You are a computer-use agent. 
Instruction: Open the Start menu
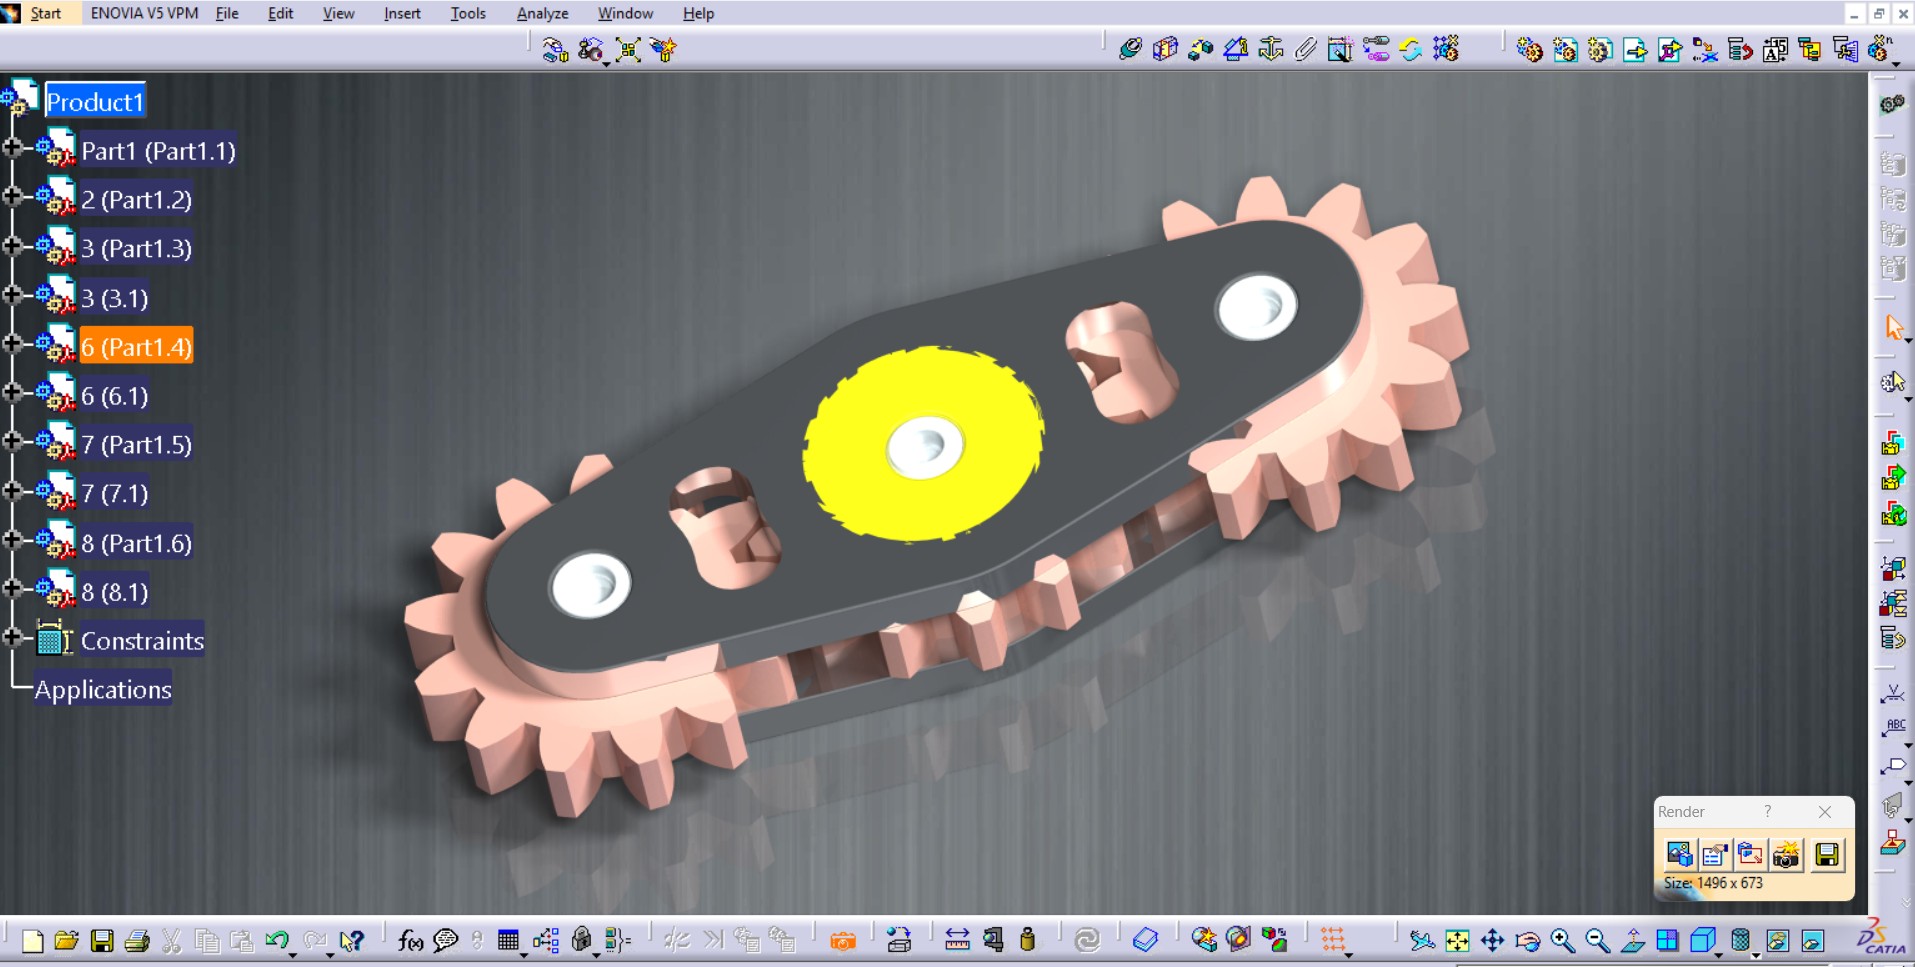pos(46,13)
